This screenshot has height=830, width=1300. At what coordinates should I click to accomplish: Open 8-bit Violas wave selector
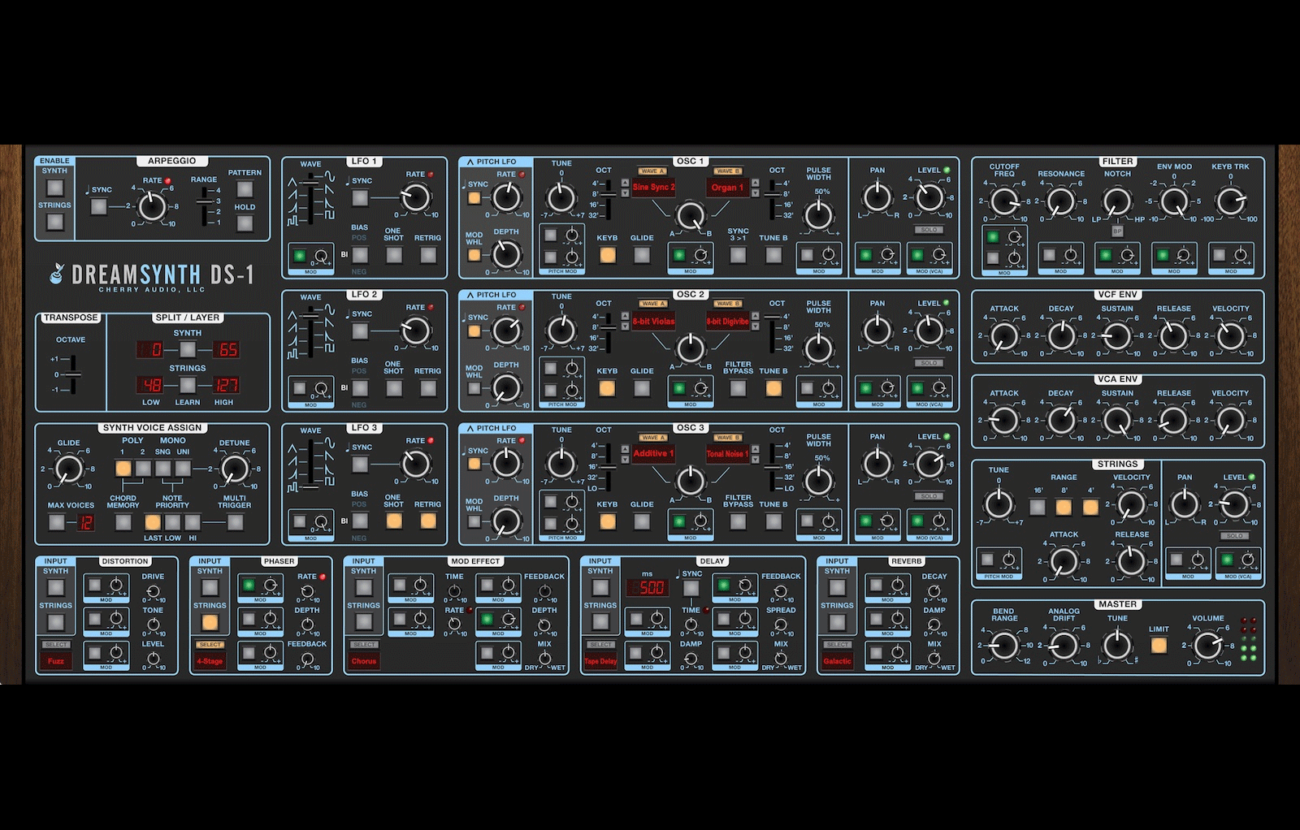(653, 321)
